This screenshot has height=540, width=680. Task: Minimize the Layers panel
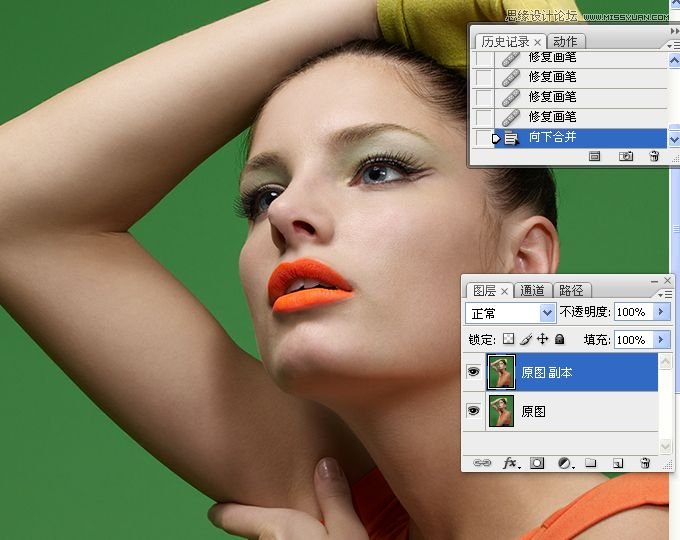654,281
